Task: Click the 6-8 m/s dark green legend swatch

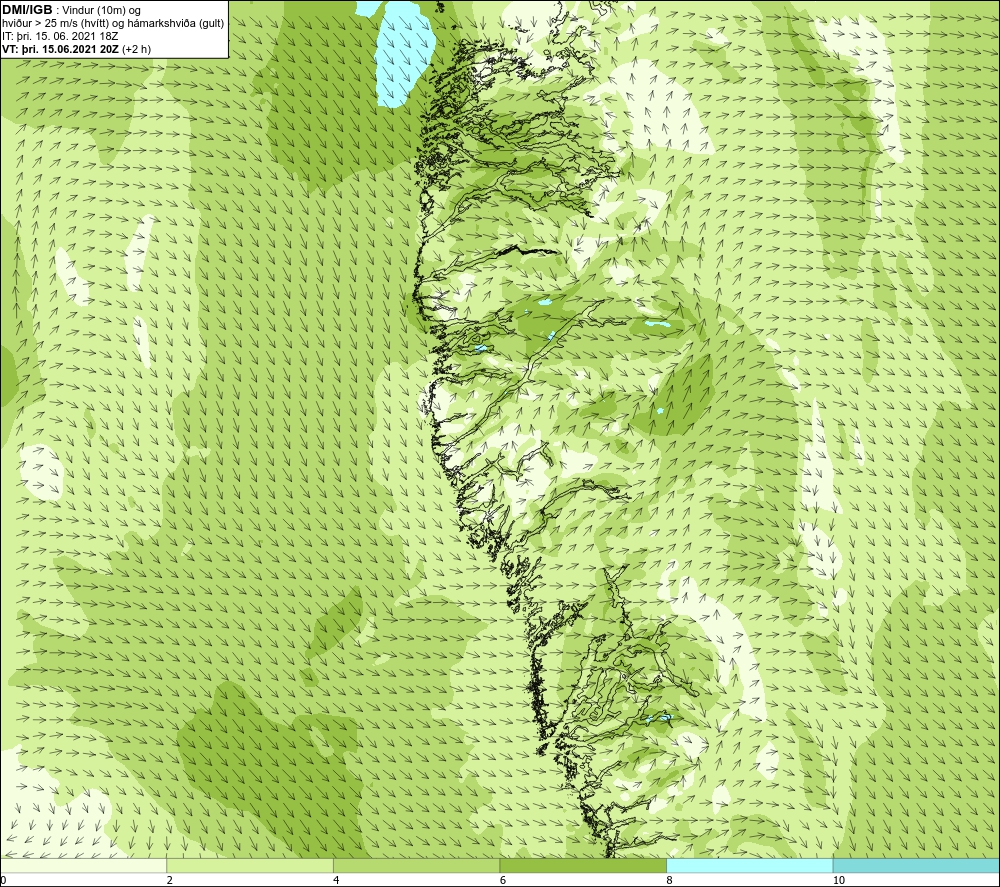Action: 583,865
